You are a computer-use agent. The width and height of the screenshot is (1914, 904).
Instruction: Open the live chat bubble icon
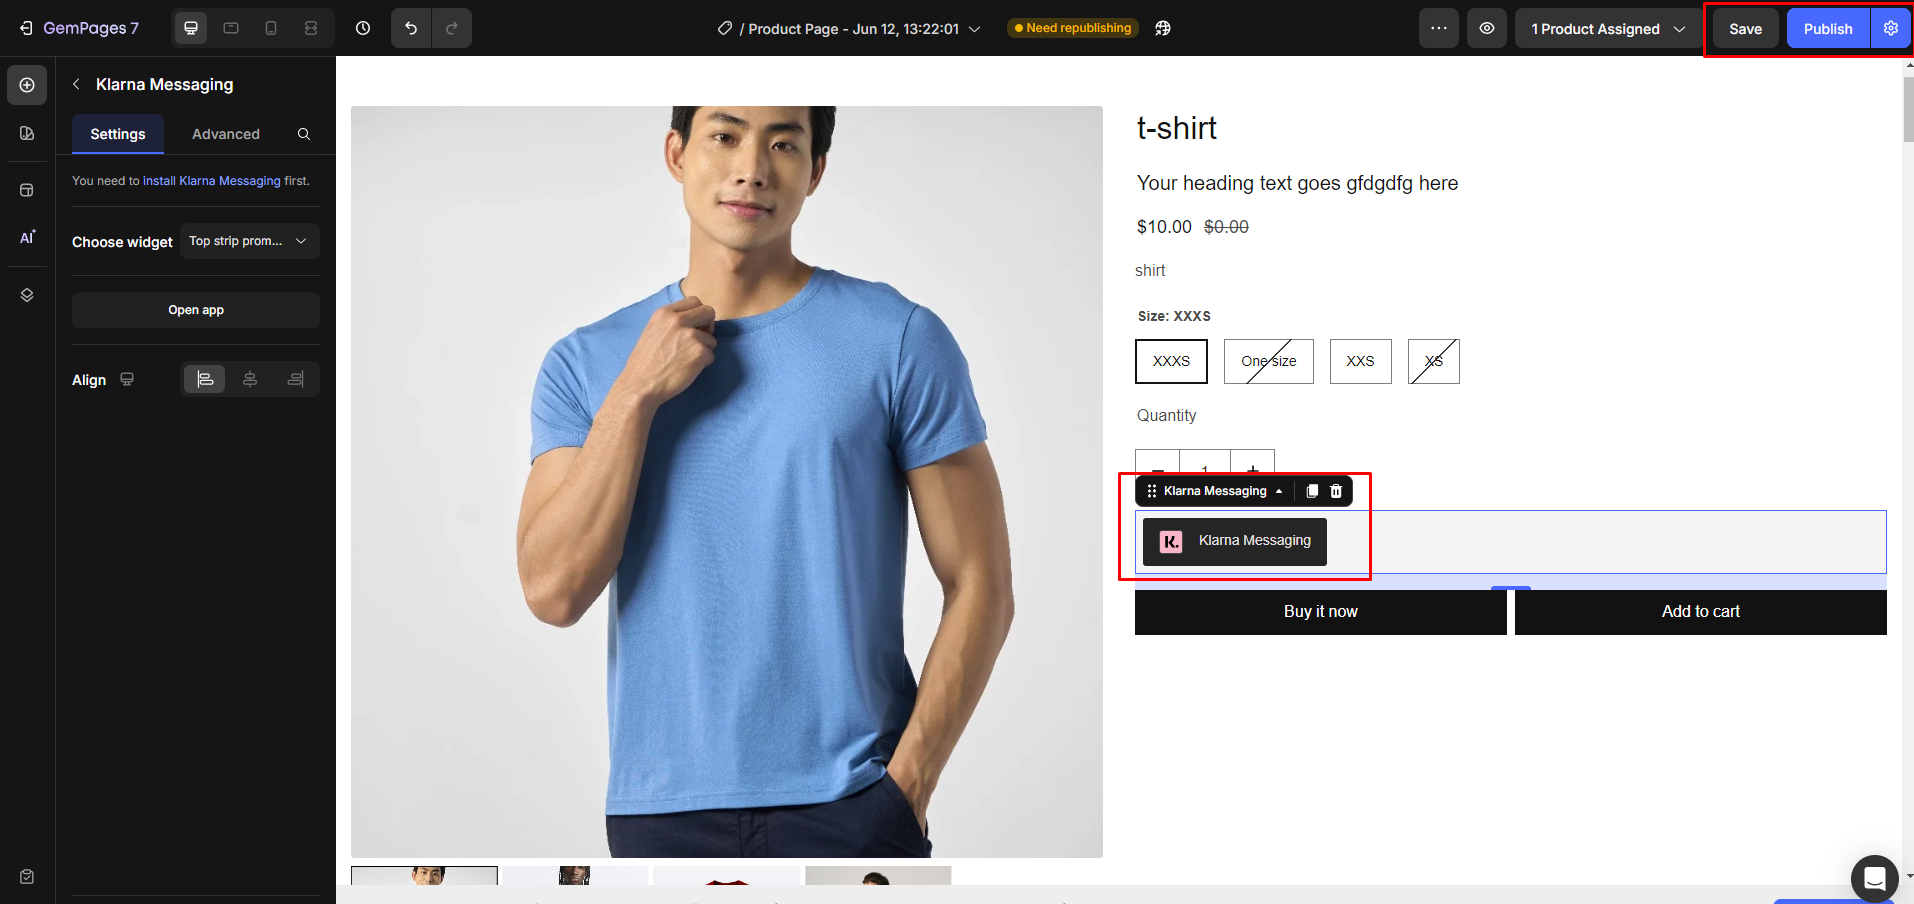(1874, 879)
